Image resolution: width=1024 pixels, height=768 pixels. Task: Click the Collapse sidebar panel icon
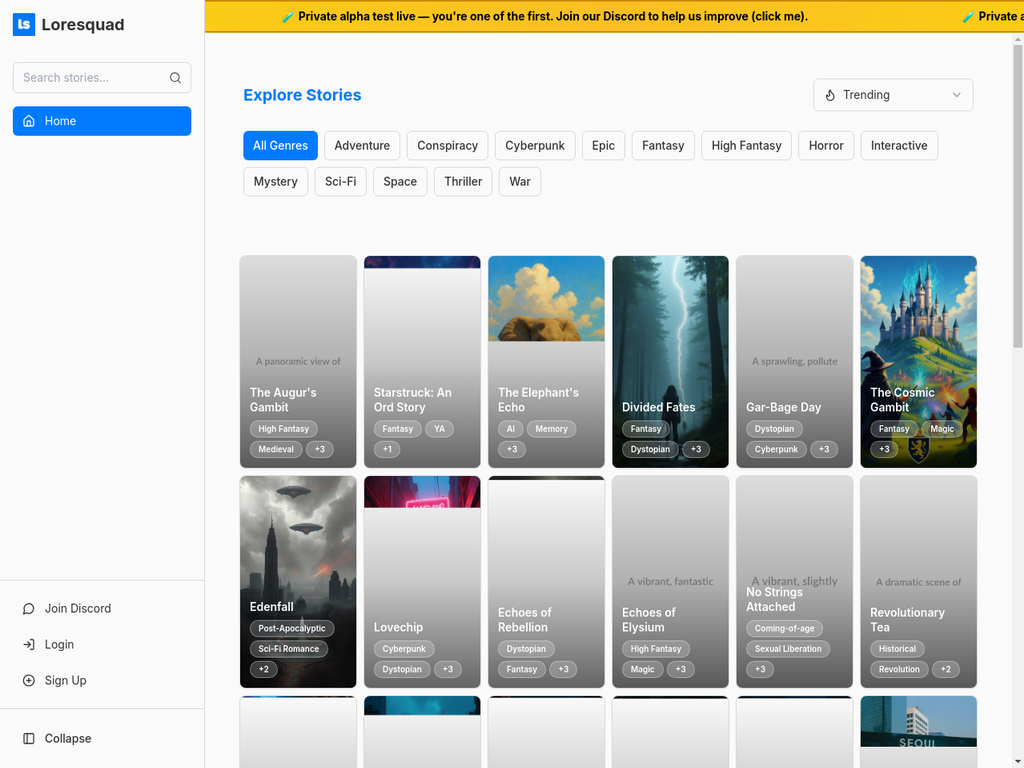[29, 738]
